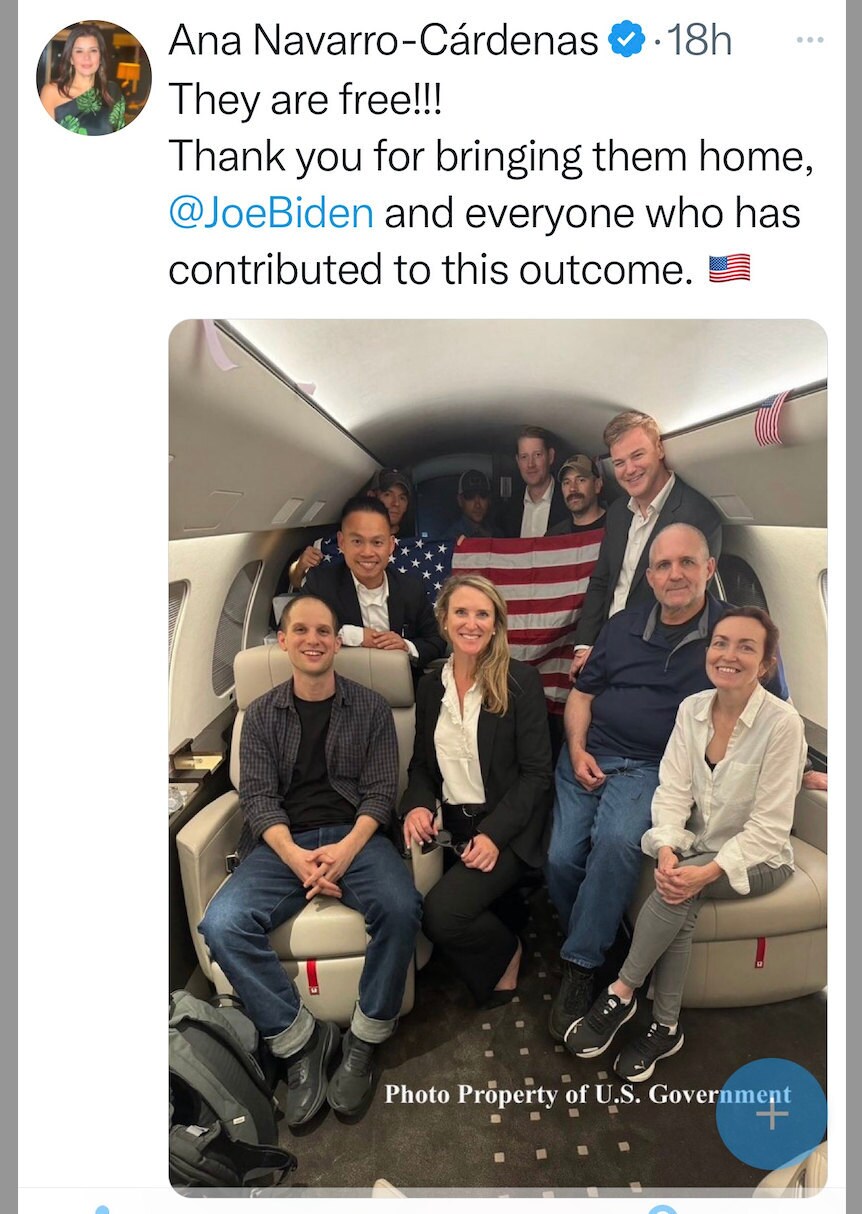Click the Ana Navarro-Cárdenas display name

tap(384, 40)
